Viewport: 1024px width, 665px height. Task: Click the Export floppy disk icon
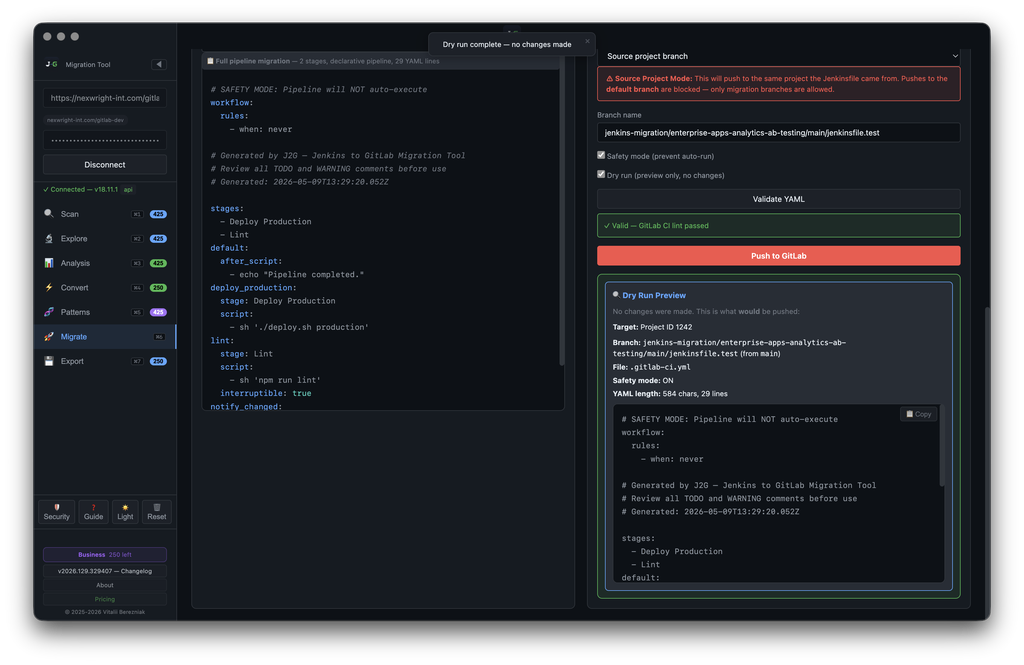tap(48, 361)
